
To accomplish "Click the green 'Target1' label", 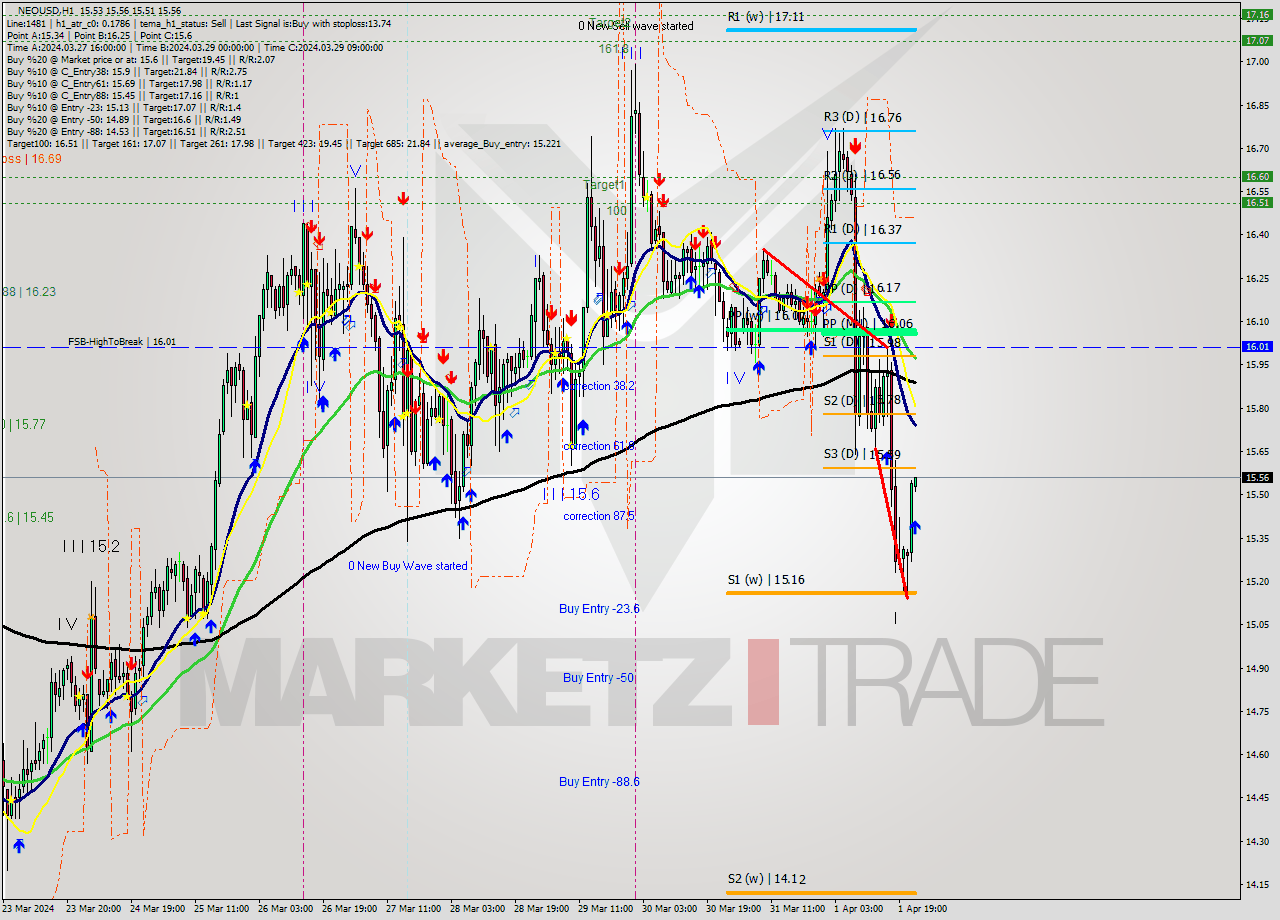I will tap(604, 185).
